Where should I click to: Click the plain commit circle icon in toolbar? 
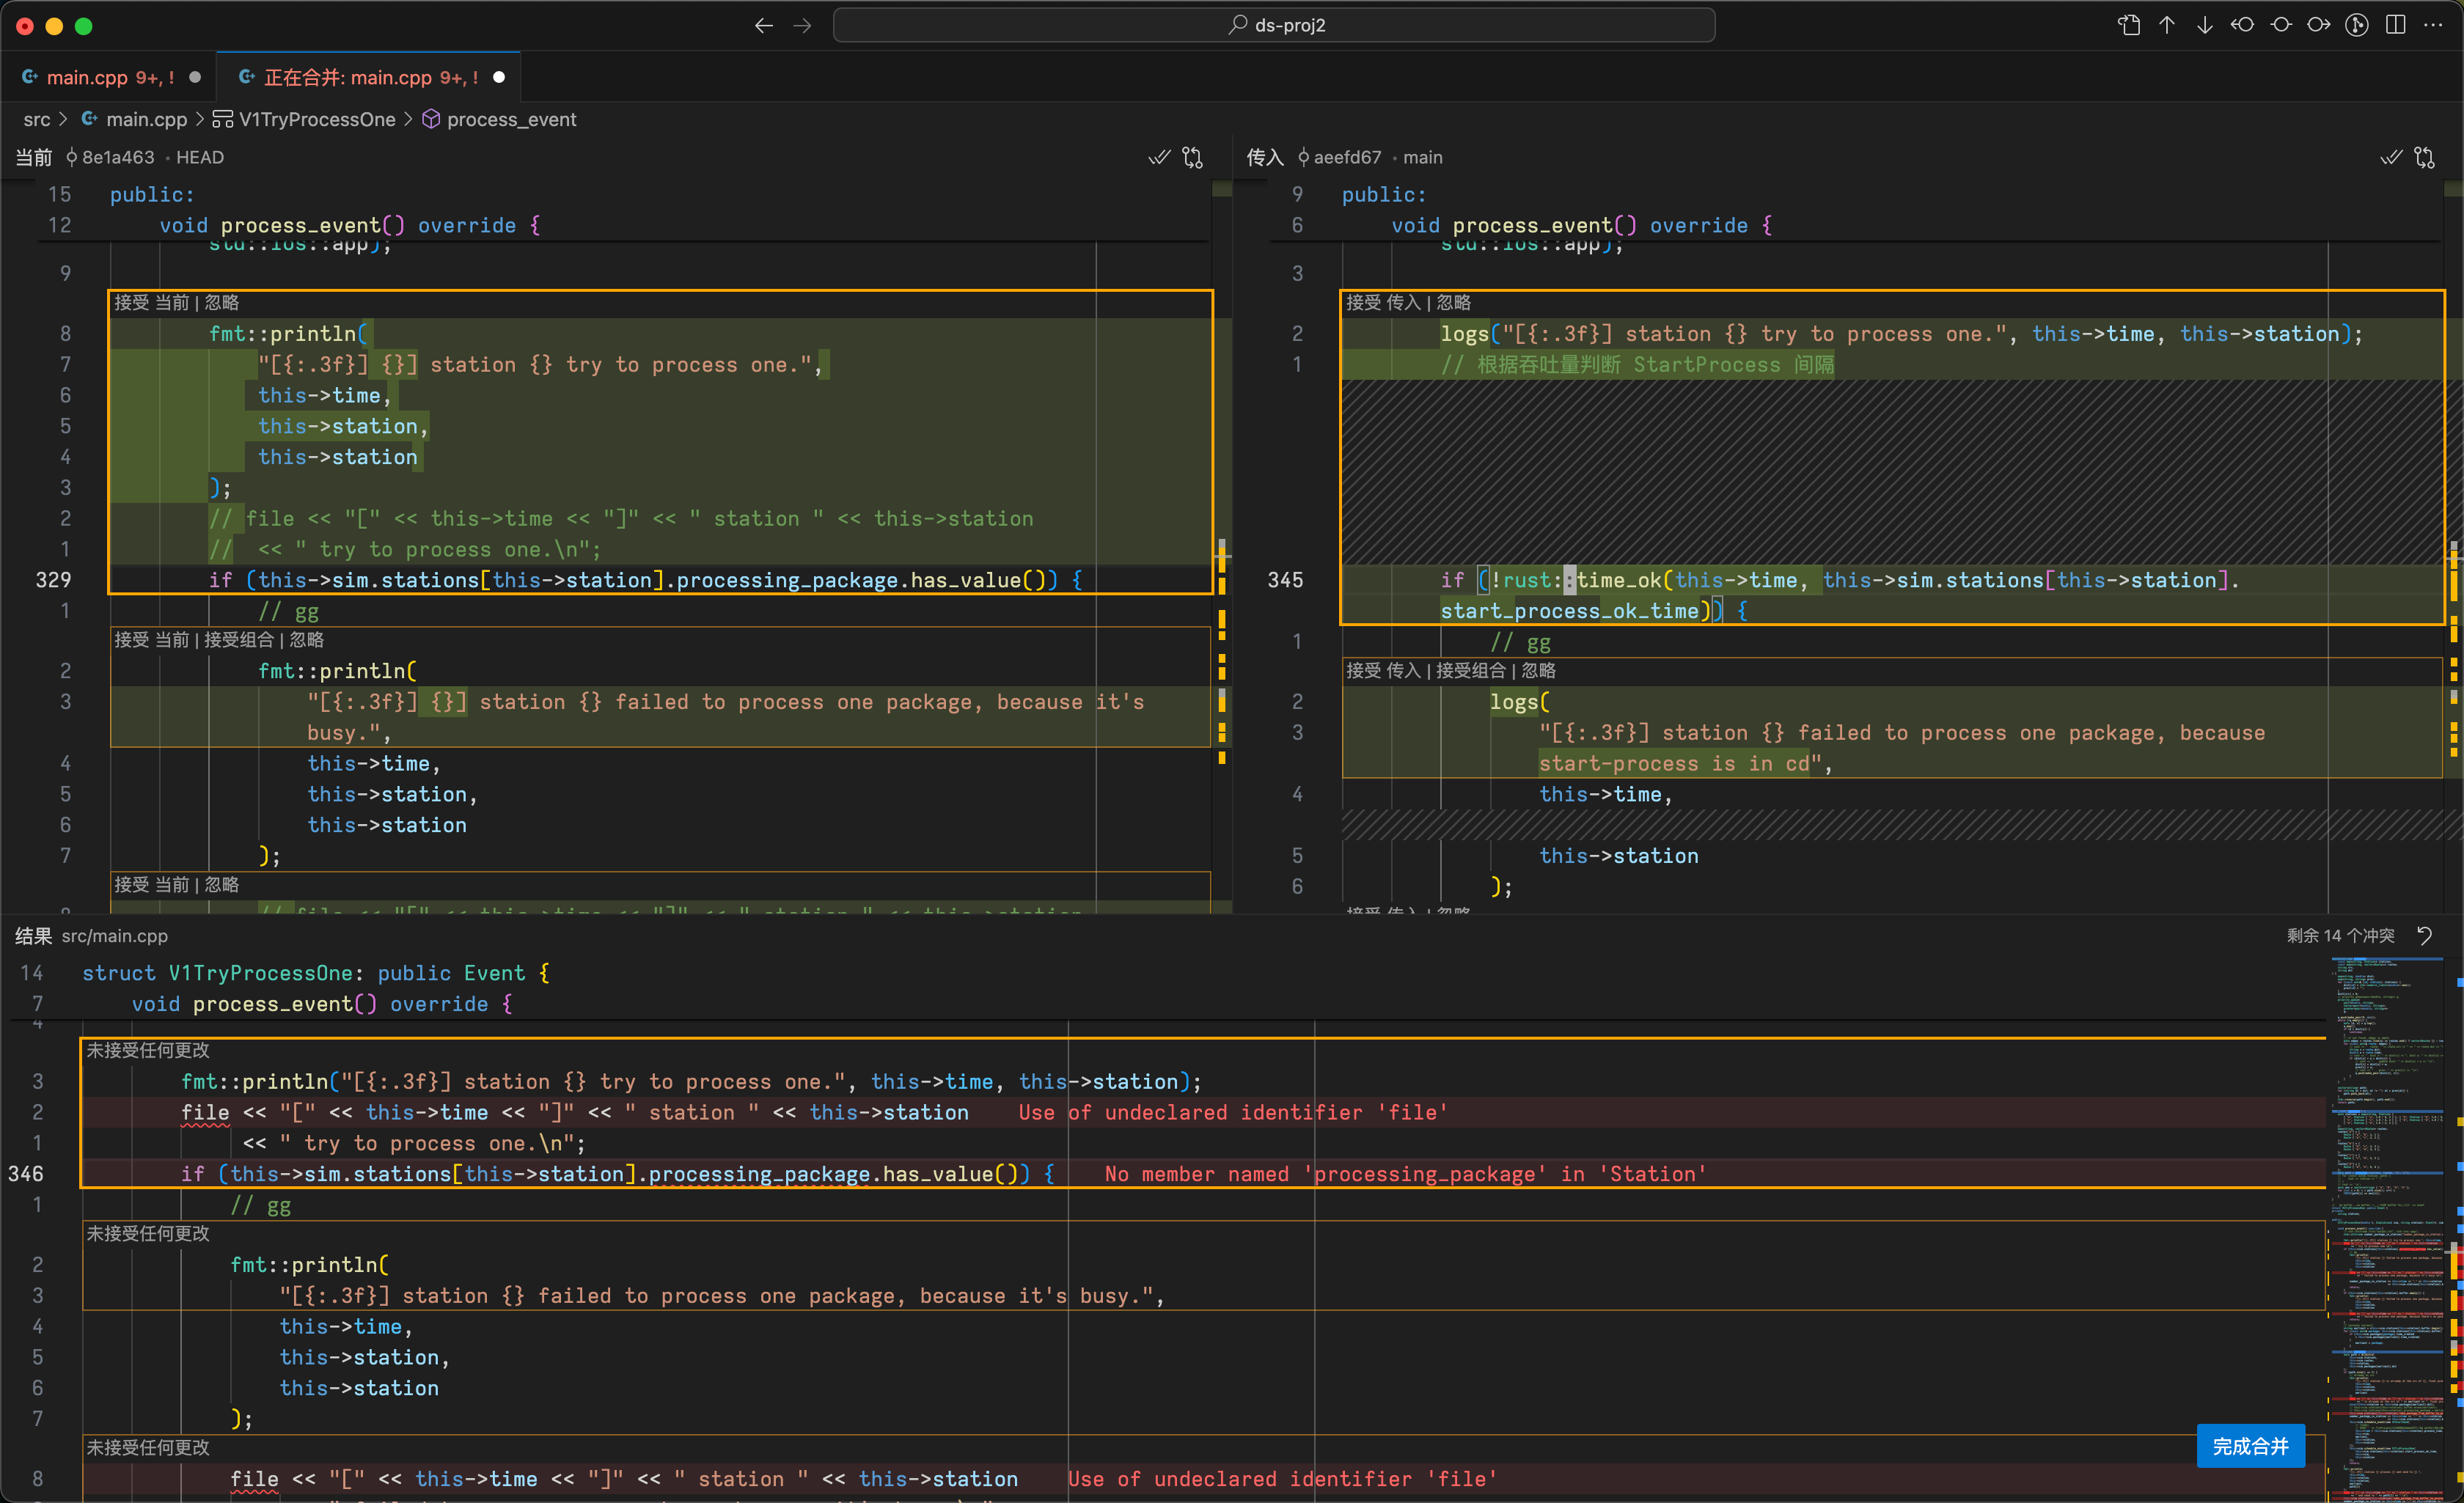pos(2281,25)
